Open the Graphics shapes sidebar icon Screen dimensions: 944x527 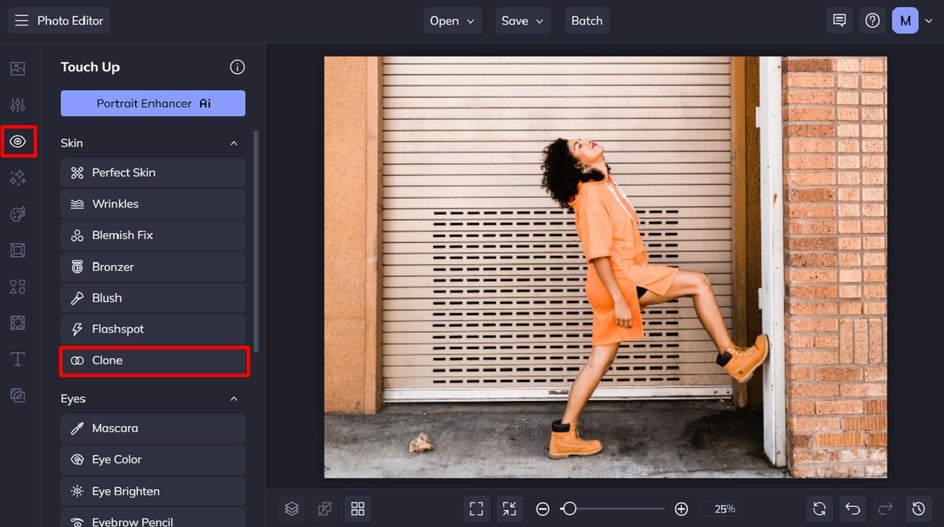pyautogui.click(x=17, y=287)
